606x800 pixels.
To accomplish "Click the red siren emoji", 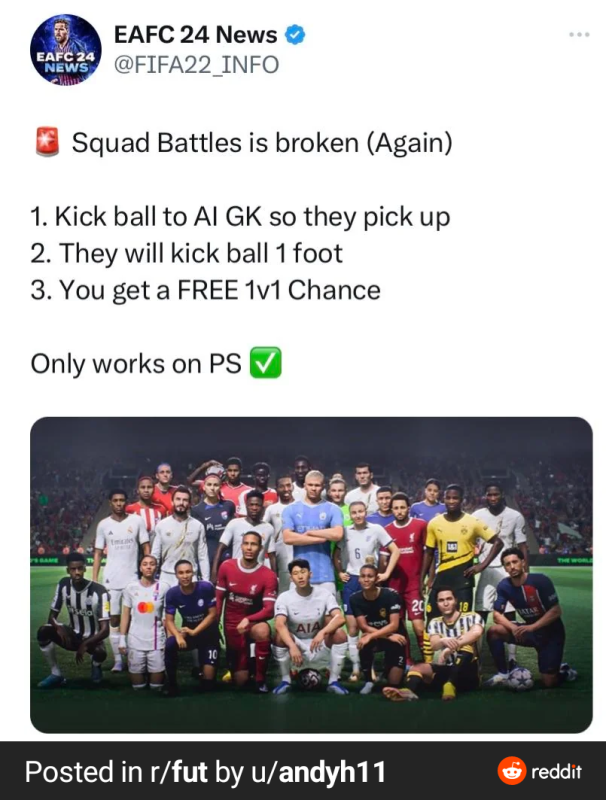I will [x=47, y=142].
